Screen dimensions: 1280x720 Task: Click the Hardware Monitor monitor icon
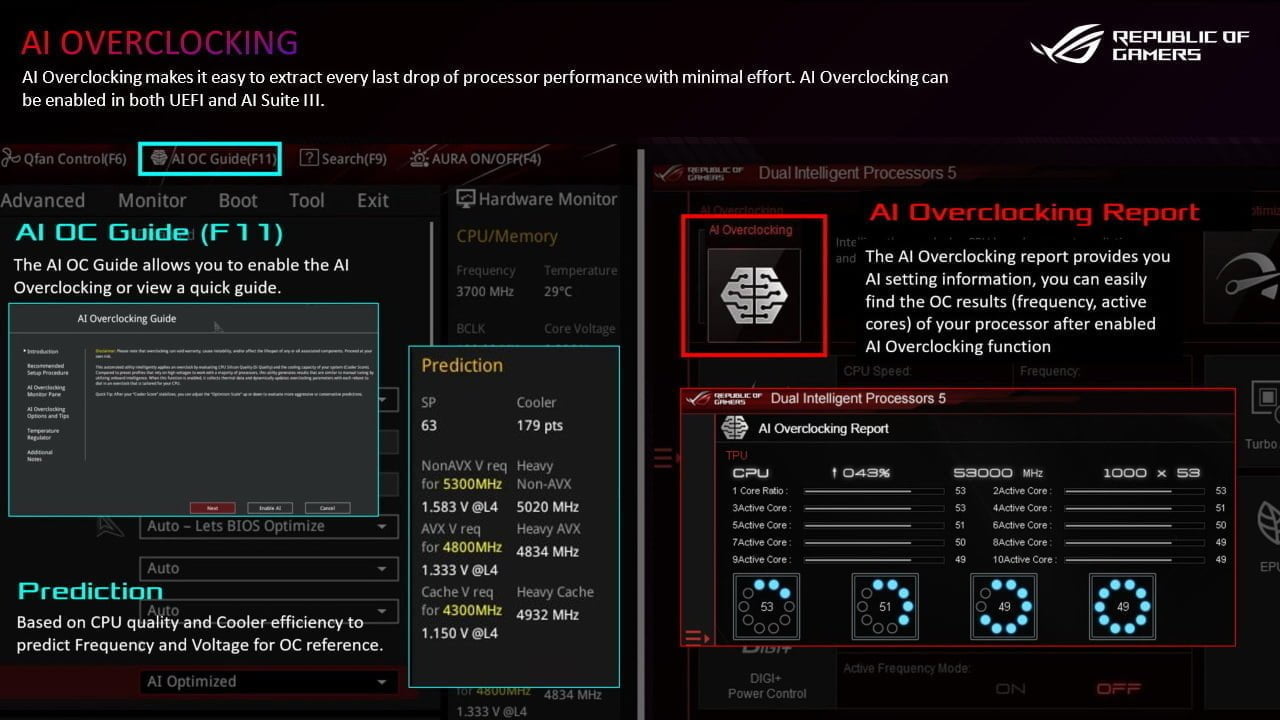pyautogui.click(x=465, y=199)
